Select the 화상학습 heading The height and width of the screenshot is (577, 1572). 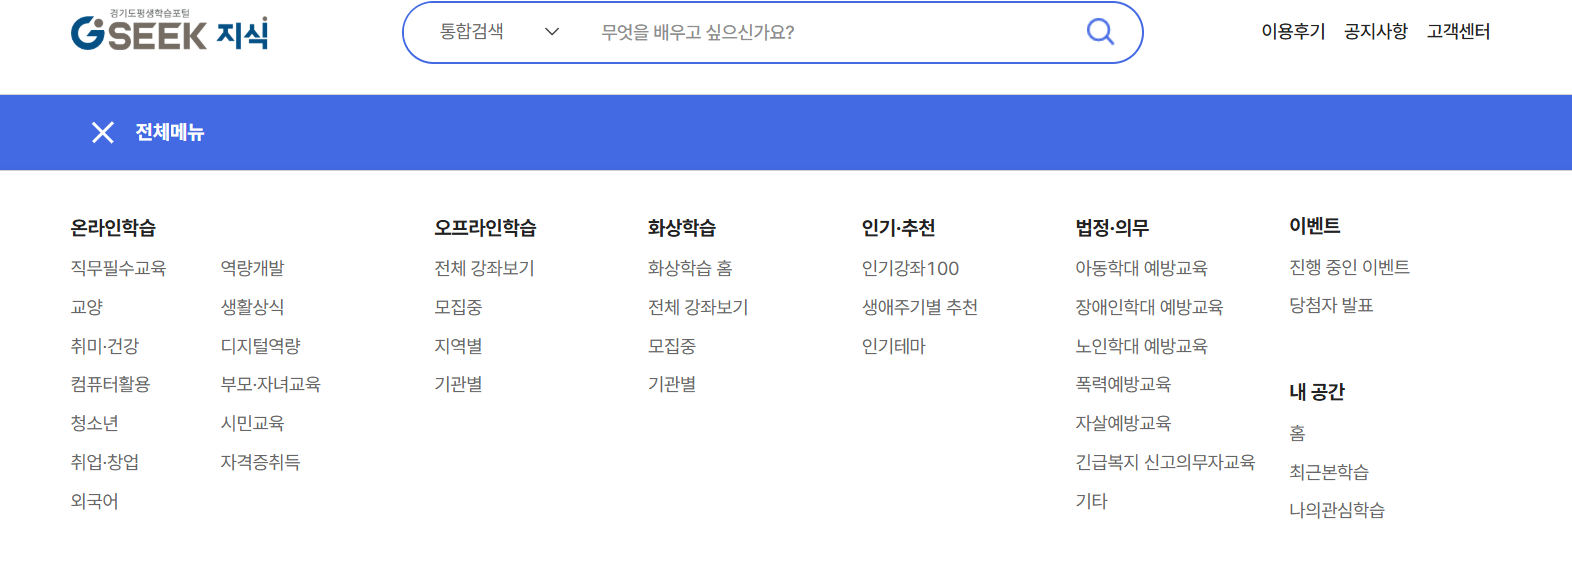tap(682, 228)
